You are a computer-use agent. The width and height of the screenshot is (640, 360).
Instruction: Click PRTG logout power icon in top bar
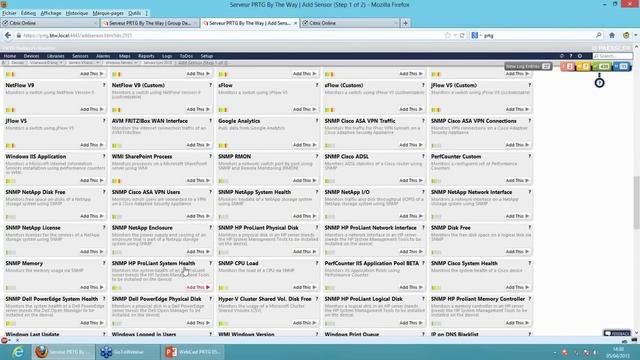[x=580, y=56]
